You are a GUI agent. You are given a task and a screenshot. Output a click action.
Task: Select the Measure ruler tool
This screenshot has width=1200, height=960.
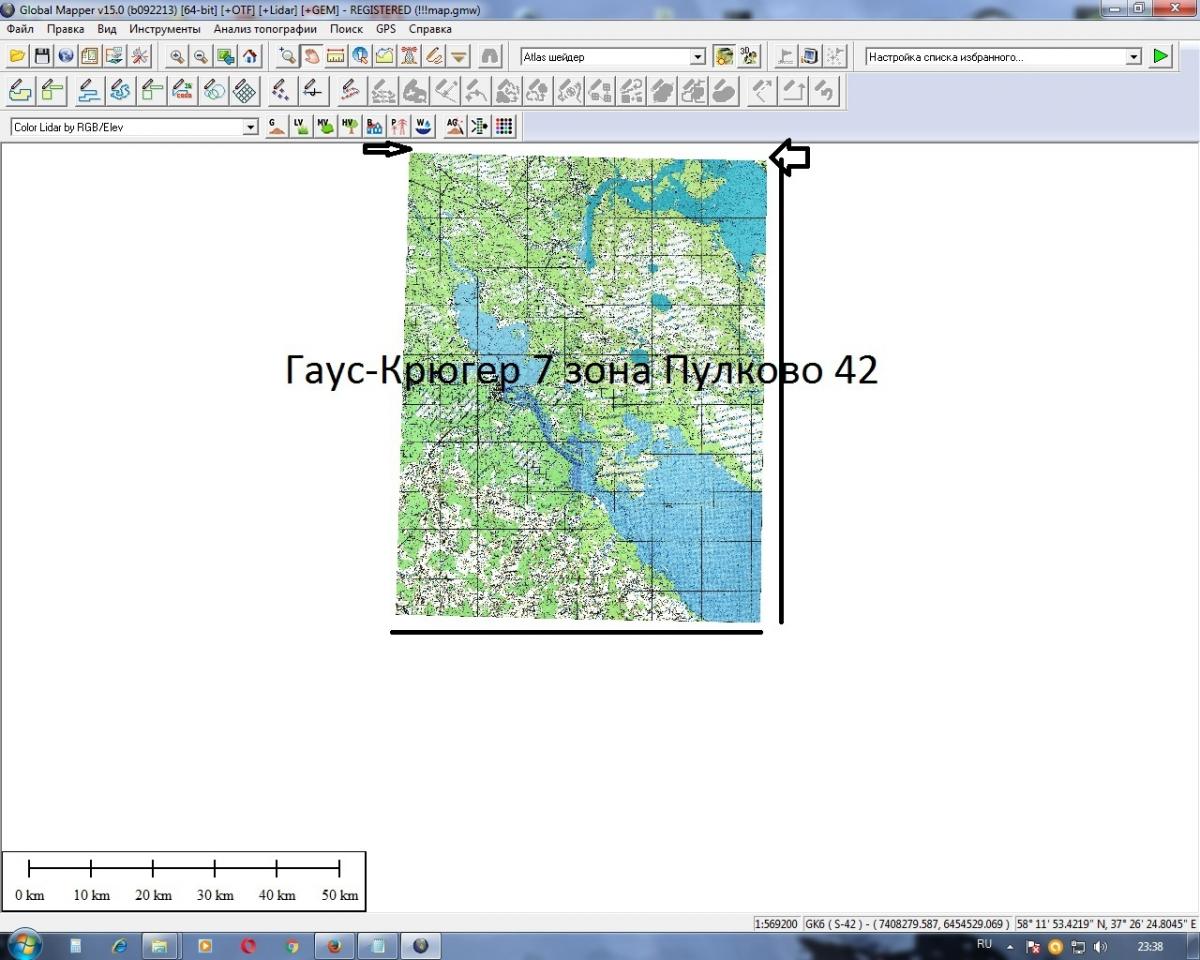pyautogui.click(x=335, y=57)
